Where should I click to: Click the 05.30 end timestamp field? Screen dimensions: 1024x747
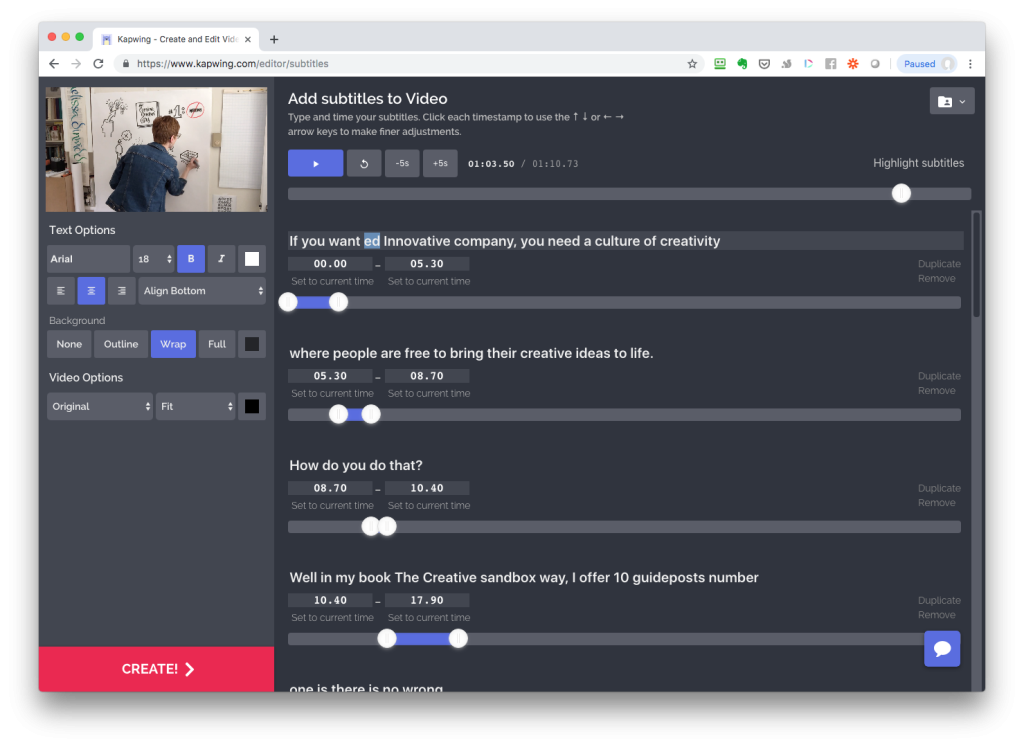[x=427, y=264]
